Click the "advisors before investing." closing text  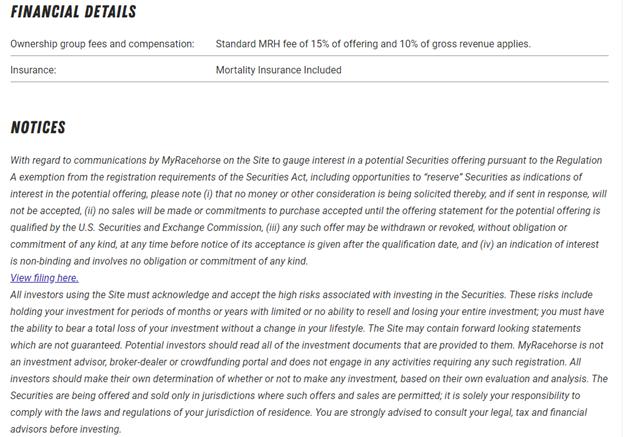(x=66, y=429)
